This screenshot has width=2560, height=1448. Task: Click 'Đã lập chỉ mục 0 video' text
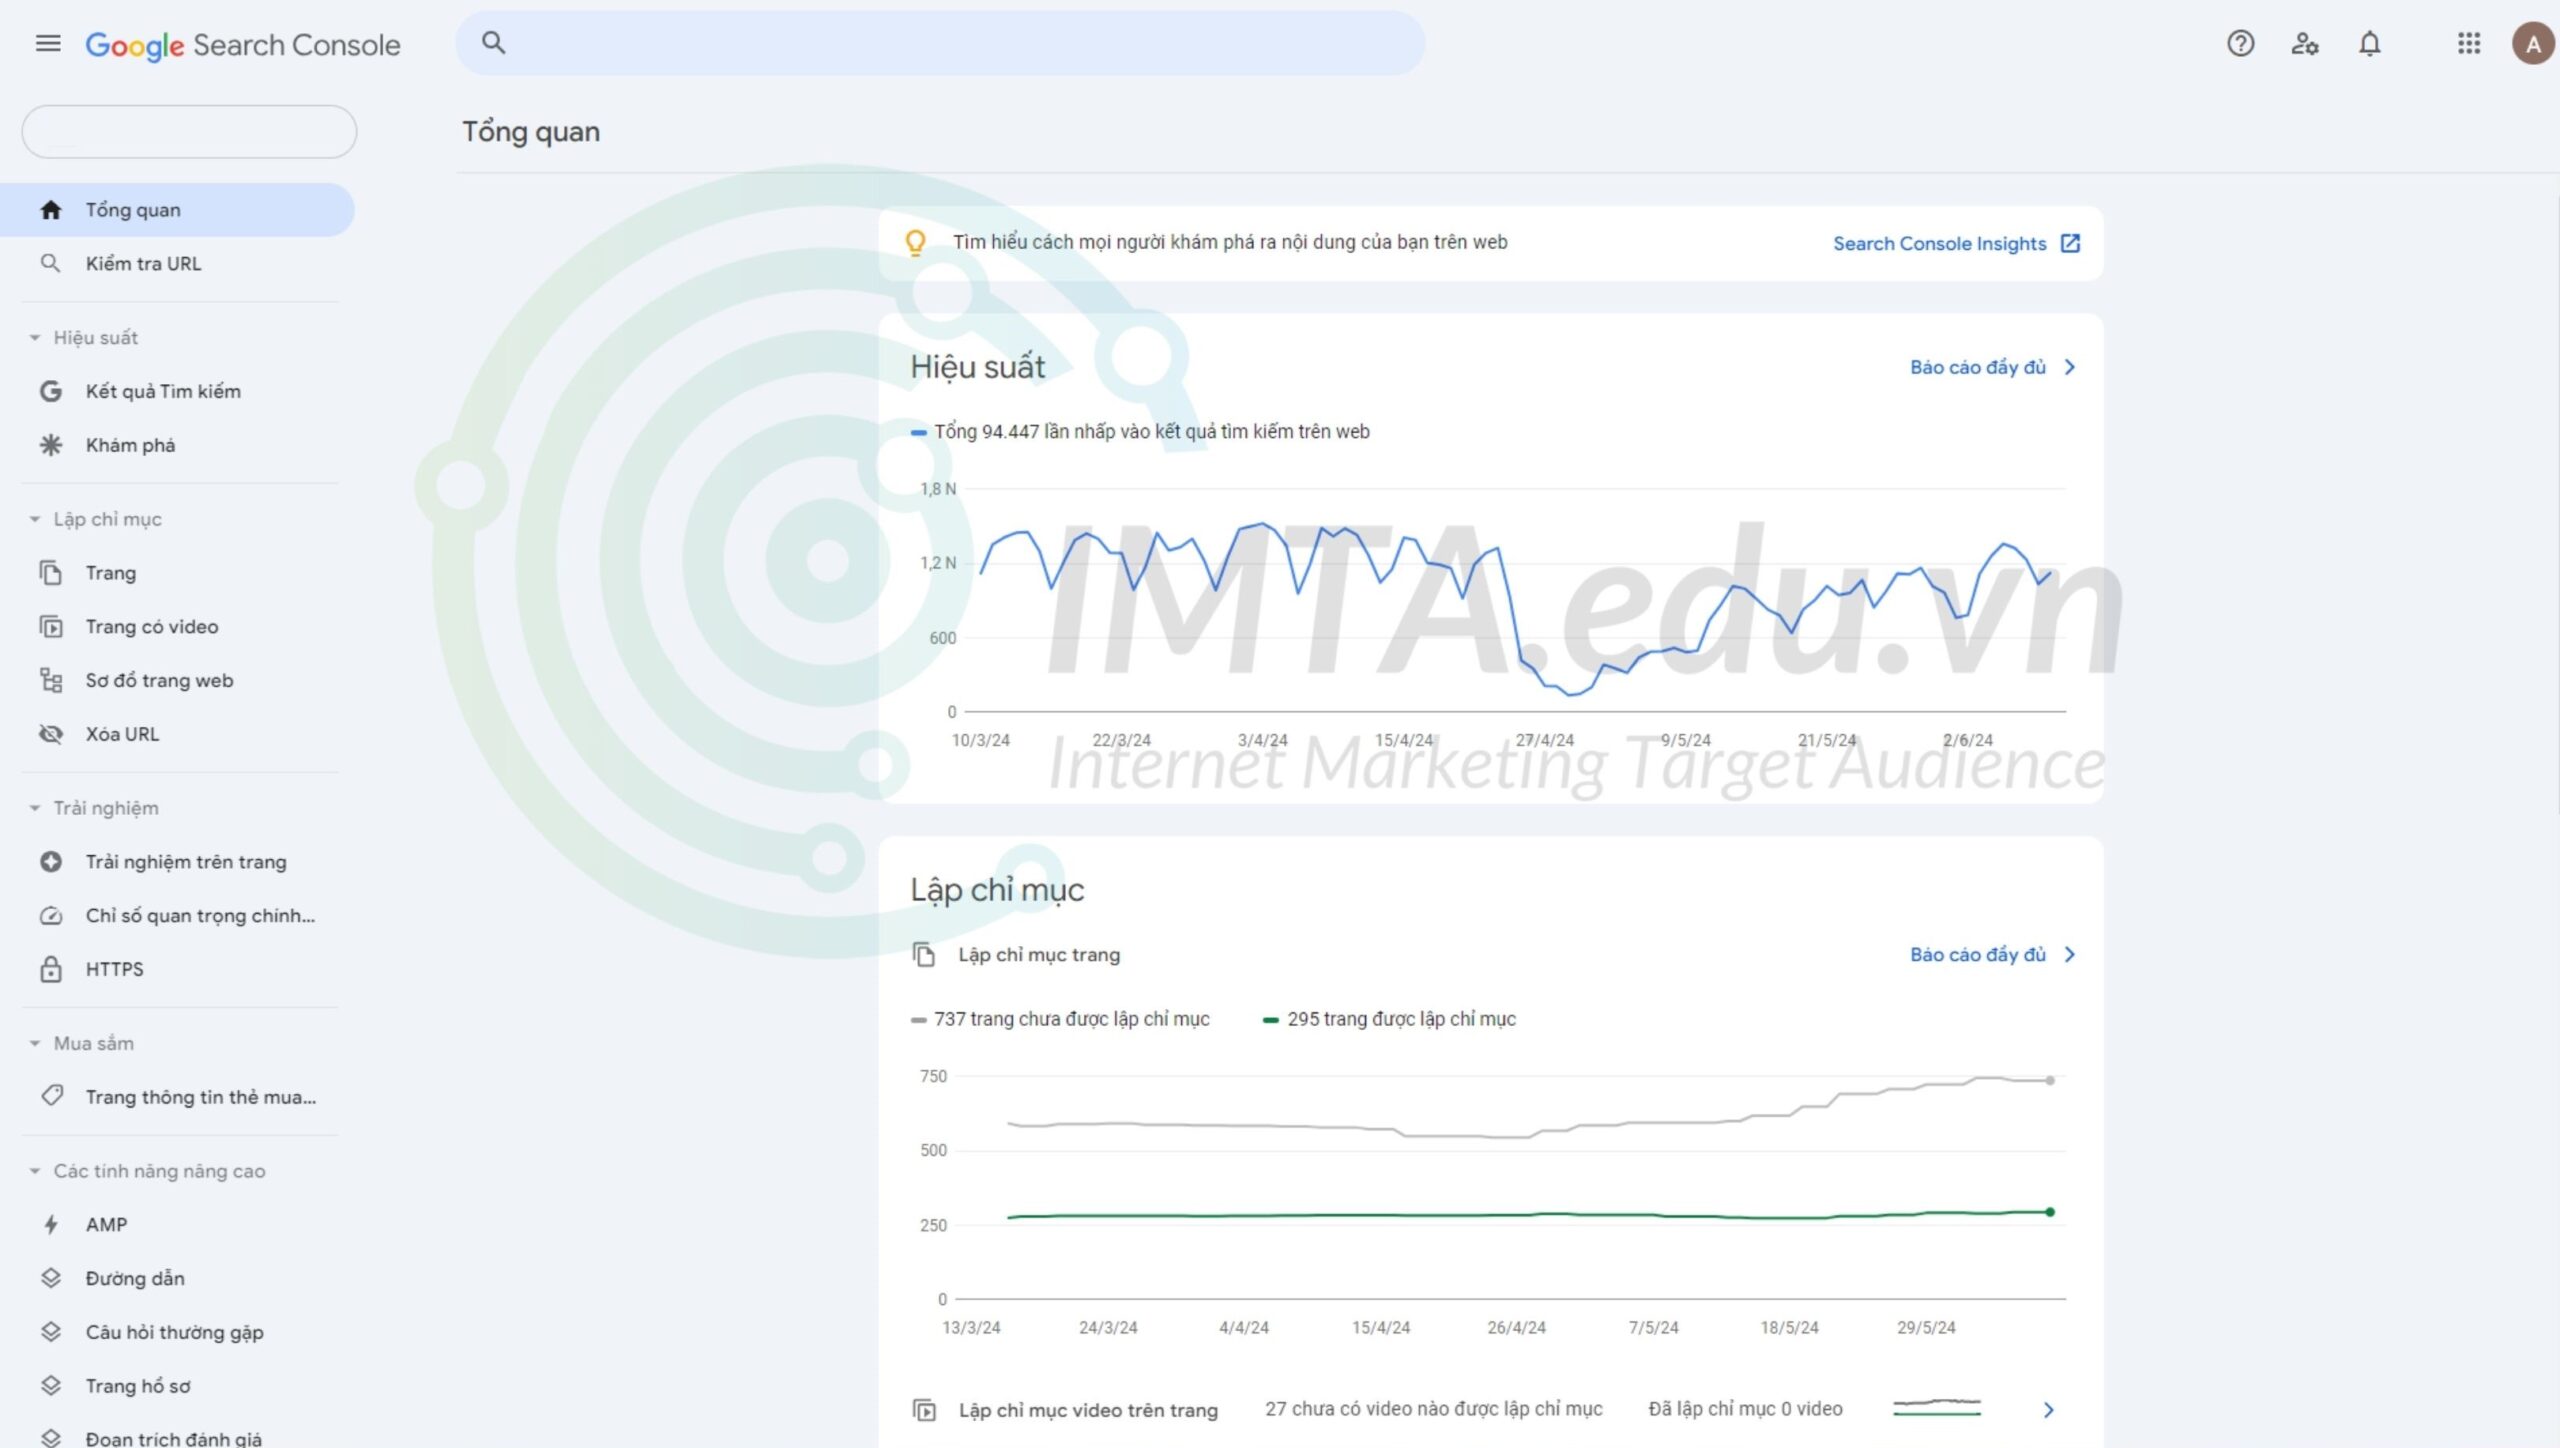click(1745, 1409)
